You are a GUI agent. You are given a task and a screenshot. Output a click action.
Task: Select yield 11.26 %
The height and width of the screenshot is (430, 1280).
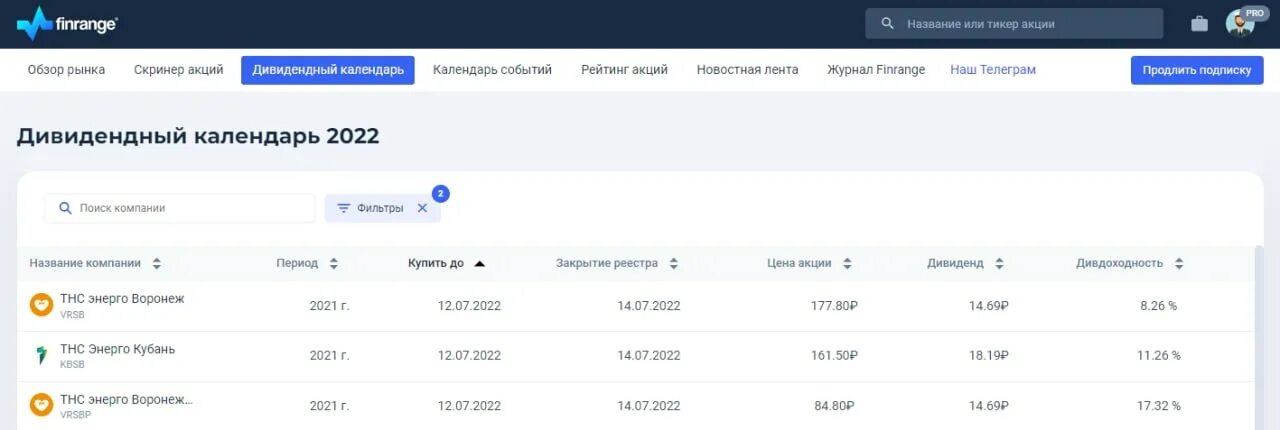[x=1158, y=356]
